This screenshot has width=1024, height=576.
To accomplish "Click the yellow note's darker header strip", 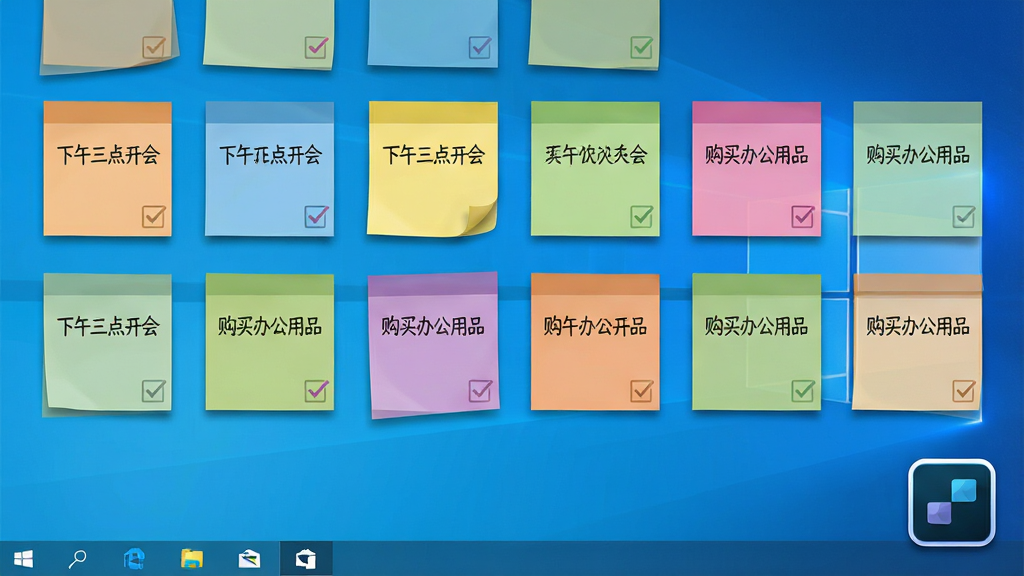I will pyautogui.click(x=434, y=112).
